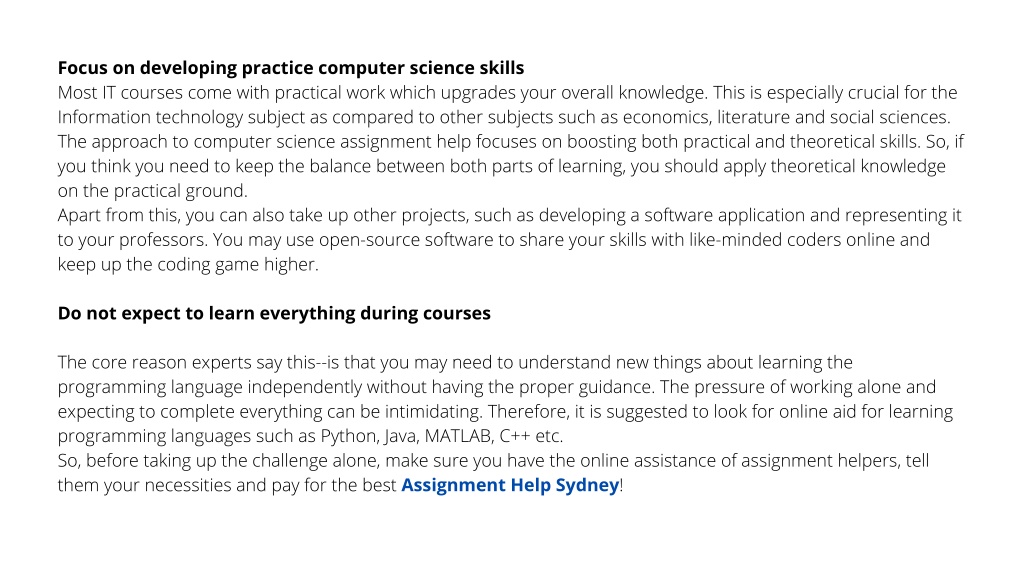Click the line 'on the practical ground.'

(x=152, y=191)
